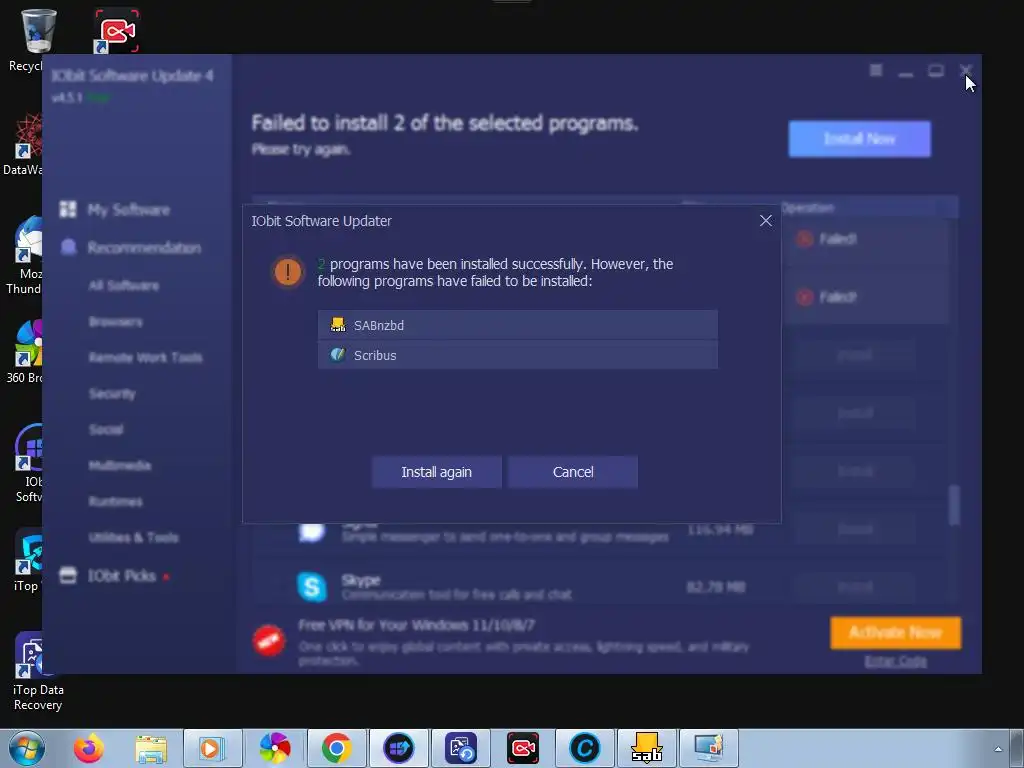The width and height of the screenshot is (1024, 768).
Task: Select the SABnzbd row in failed list
Action: 517,325
